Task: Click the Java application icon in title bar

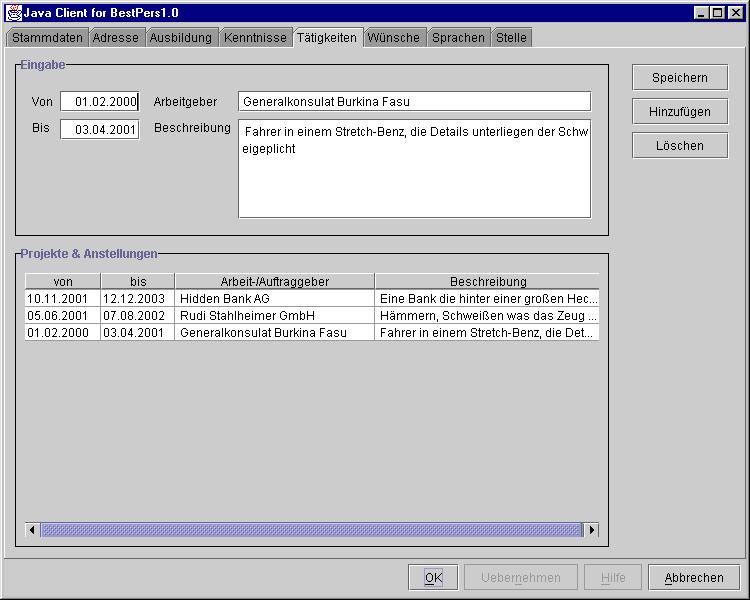Action: tap(14, 12)
